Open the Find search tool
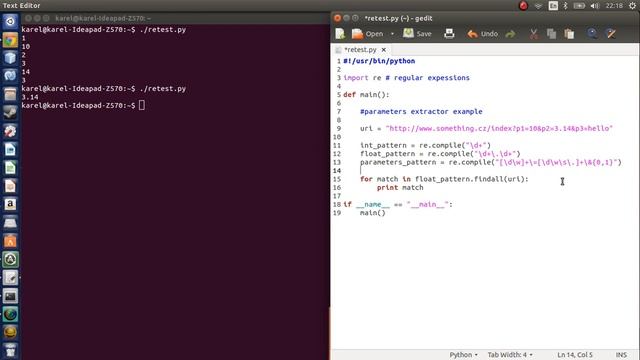 [592, 34]
